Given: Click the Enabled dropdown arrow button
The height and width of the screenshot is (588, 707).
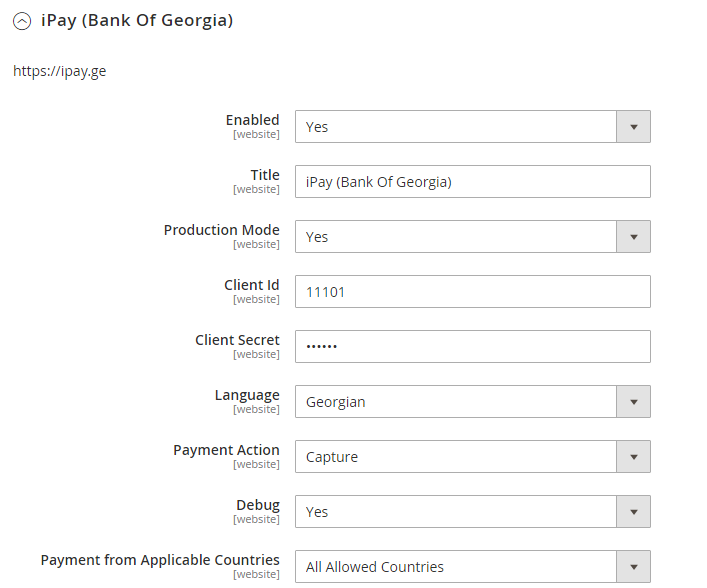Looking at the screenshot, I should coord(633,127).
